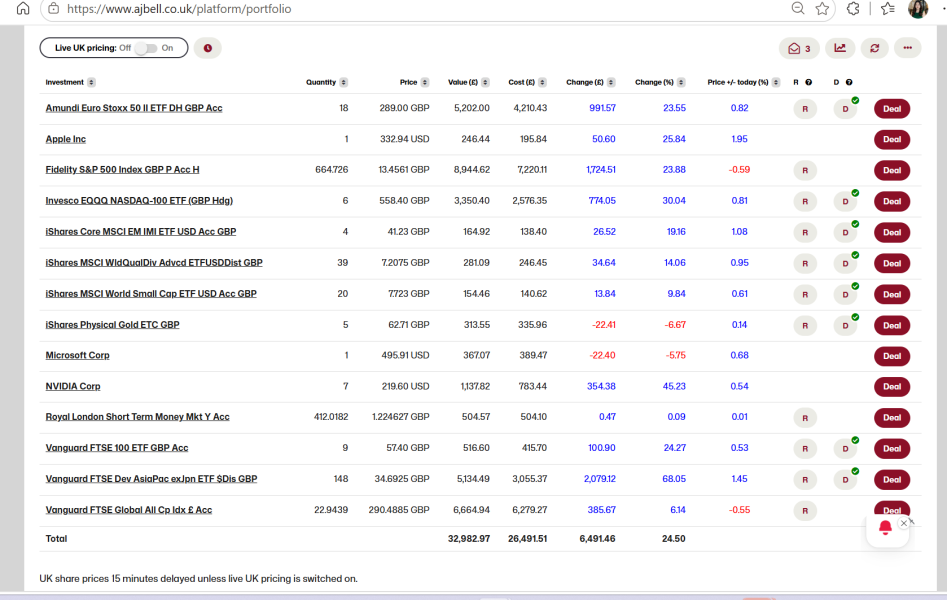Image resolution: width=947 pixels, height=600 pixels.
Task: Open iShares Physical Gold ETC link
Action: 112,324
